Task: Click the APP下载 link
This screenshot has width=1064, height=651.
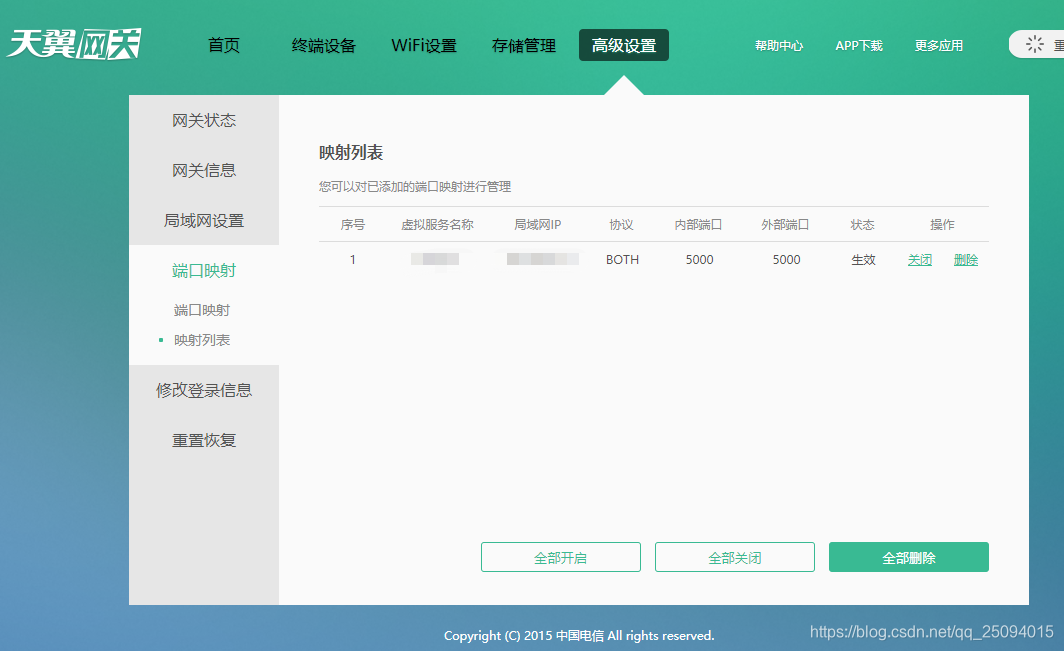Action: coord(858,44)
